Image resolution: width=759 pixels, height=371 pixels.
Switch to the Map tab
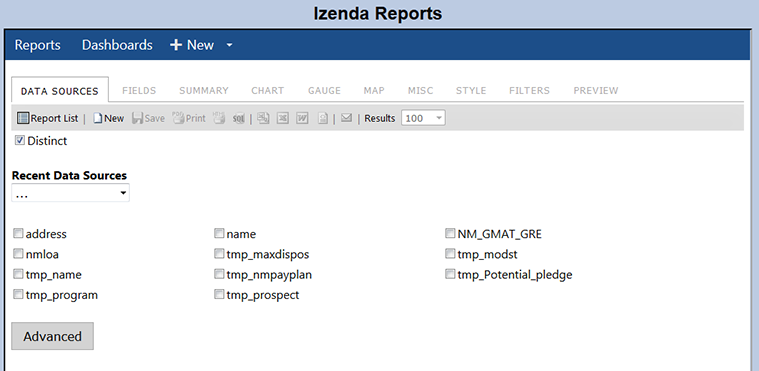[x=374, y=91]
